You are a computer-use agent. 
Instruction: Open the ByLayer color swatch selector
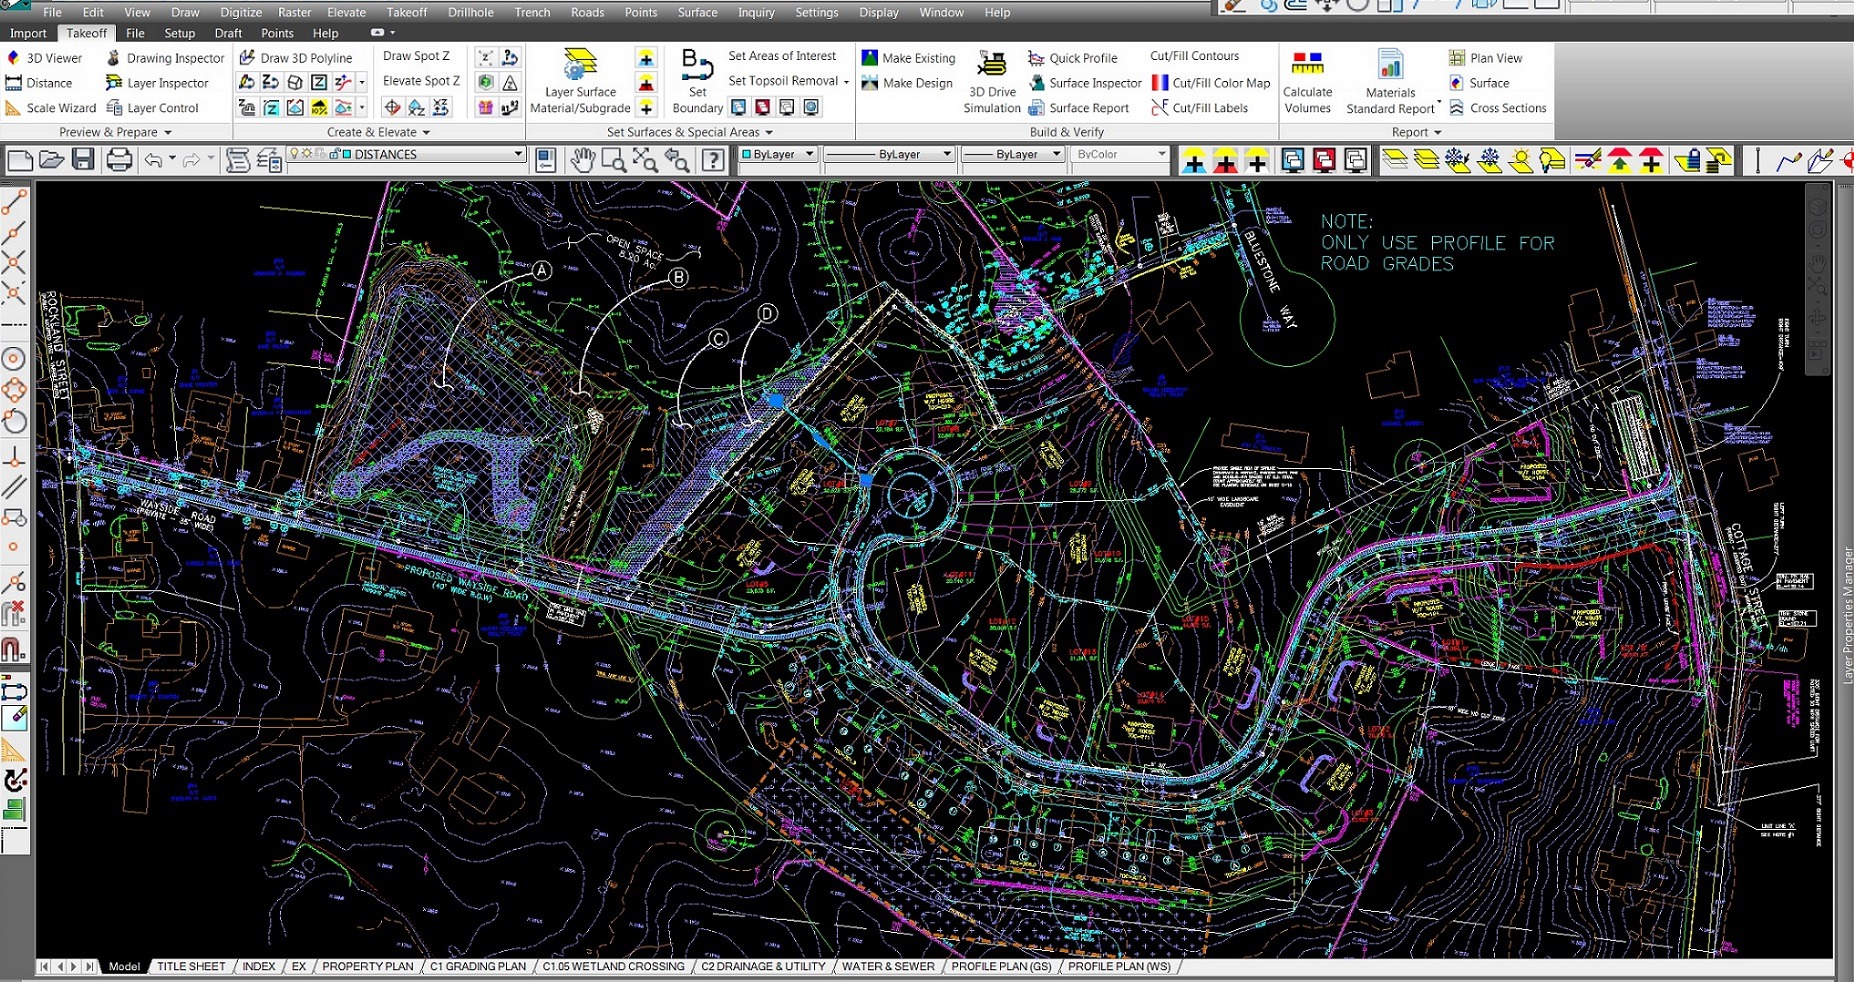pyautogui.click(x=778, y=154)
